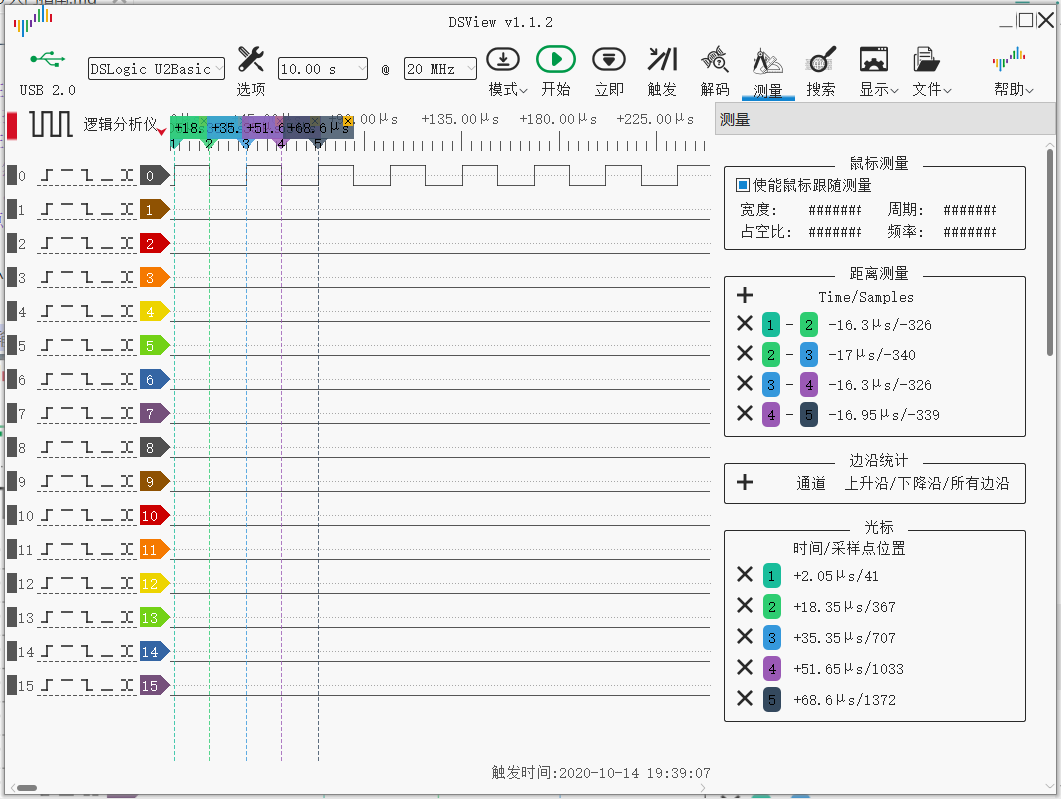Image resolution: width=1061 pixels, height=799 pixels.
Task: Delete the 1 - 2 distance measurement
Action: [x=744, y=323]
